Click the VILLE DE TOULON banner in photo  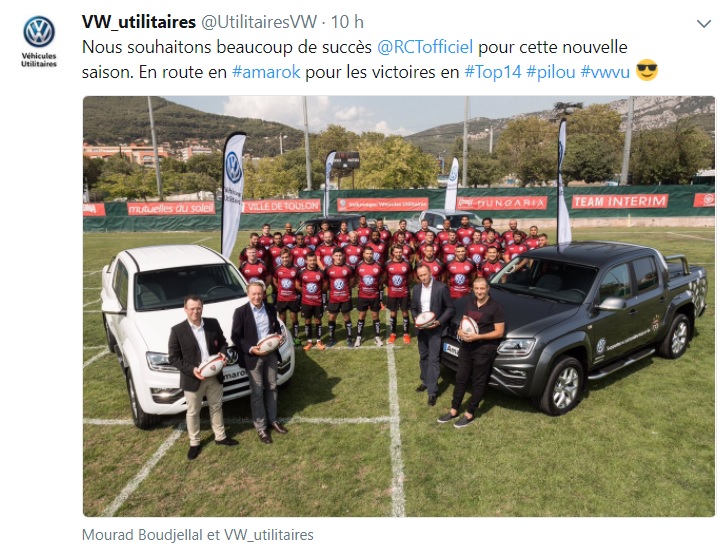pyautogui.click(x=282, y=205)
